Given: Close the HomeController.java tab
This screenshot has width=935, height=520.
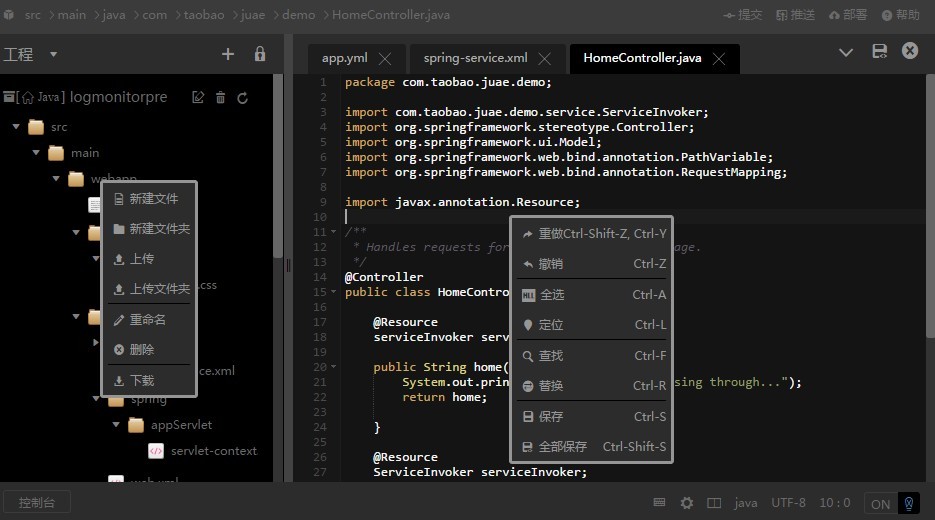Looking at the screenshot, I should coord(719,59).
